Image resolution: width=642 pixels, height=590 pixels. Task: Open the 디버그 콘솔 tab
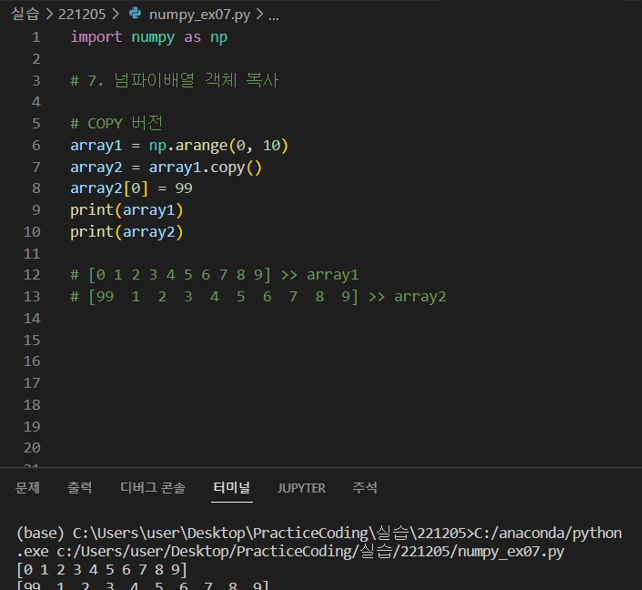[153, 487]
